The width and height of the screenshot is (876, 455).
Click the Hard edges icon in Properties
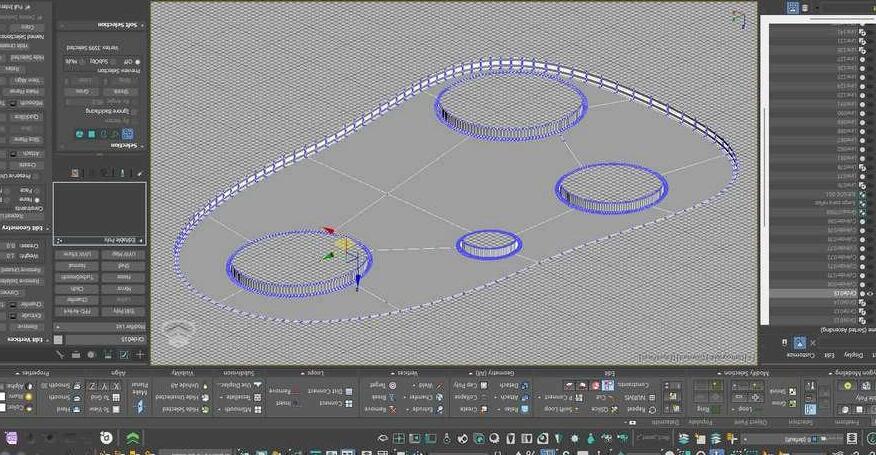77,409
